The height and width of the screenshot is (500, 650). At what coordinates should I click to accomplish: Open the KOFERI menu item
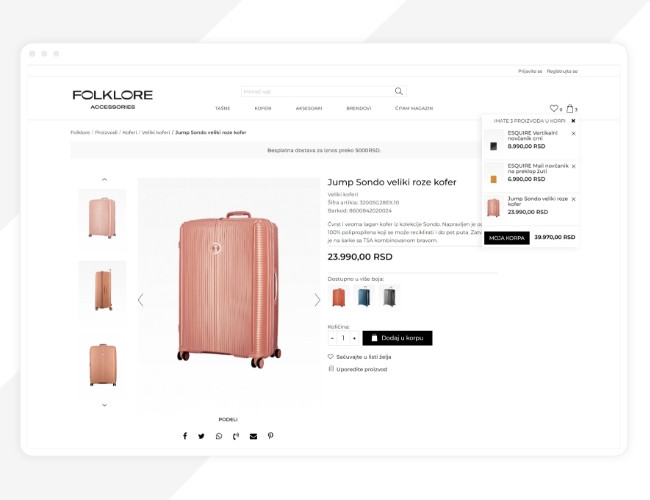[263, 108]
